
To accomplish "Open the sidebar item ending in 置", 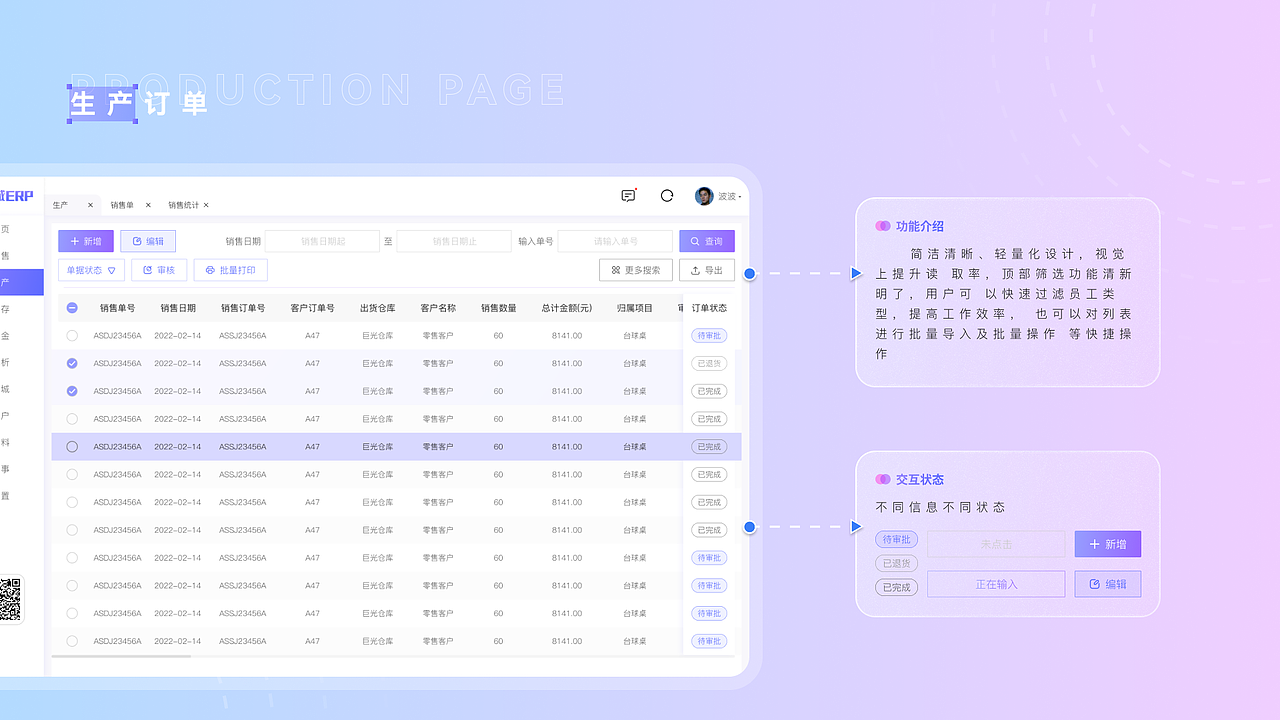I will tap(5, 495).
